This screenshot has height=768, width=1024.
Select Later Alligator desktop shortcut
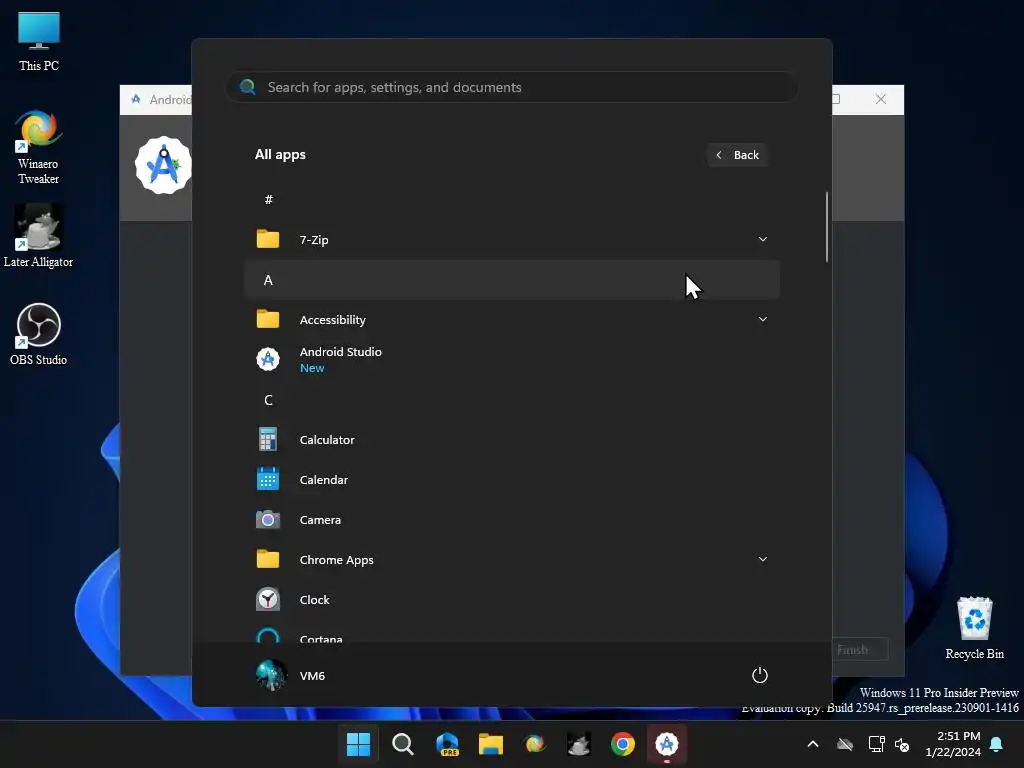tap(39, 236)
